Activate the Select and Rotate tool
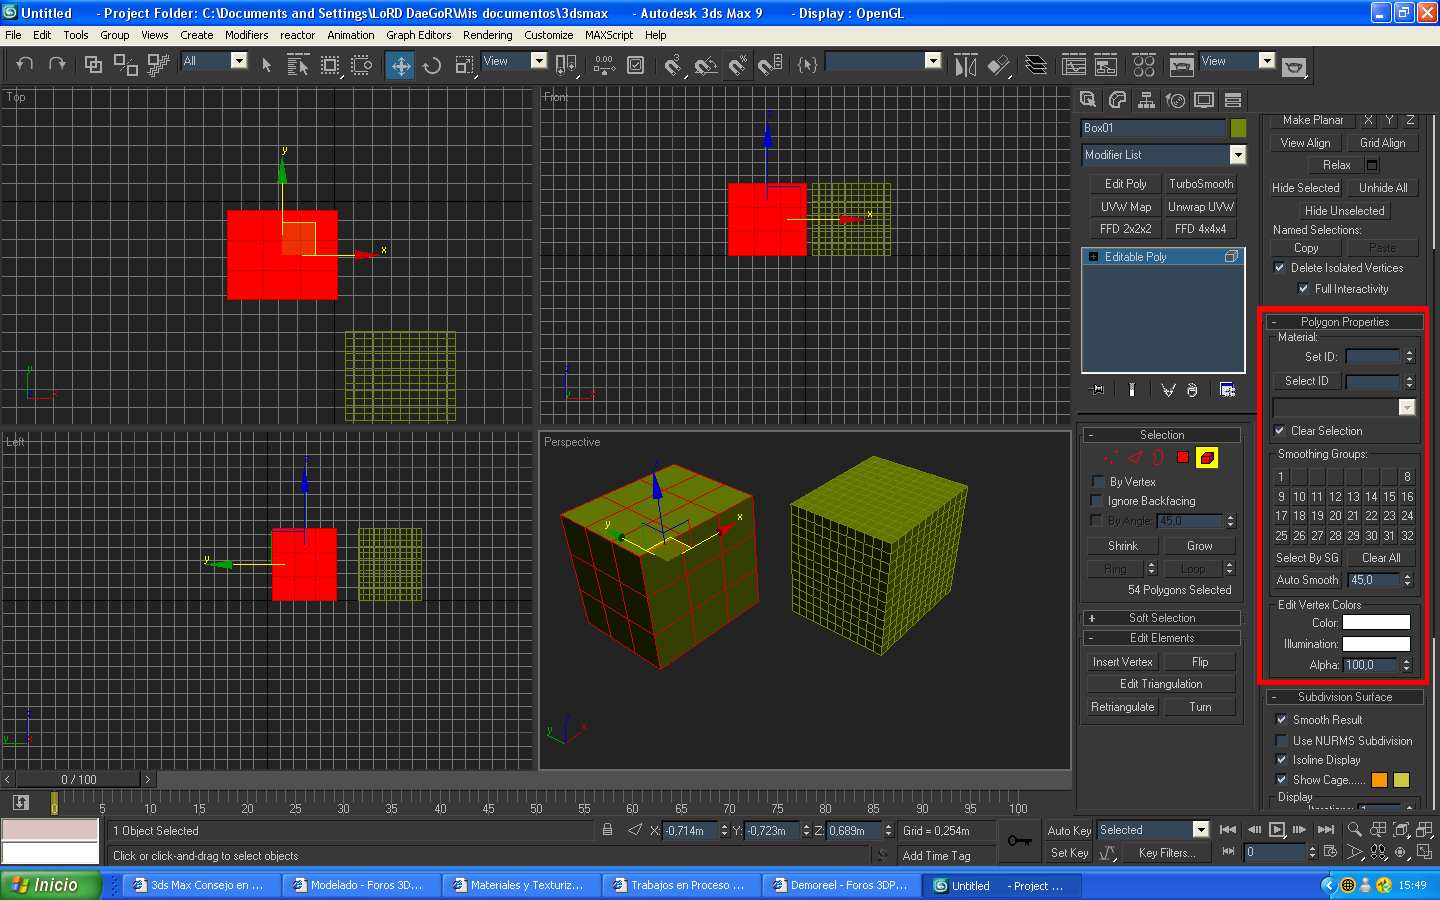The height and width of the screenshot is (900, 1440). pos(432,65)
